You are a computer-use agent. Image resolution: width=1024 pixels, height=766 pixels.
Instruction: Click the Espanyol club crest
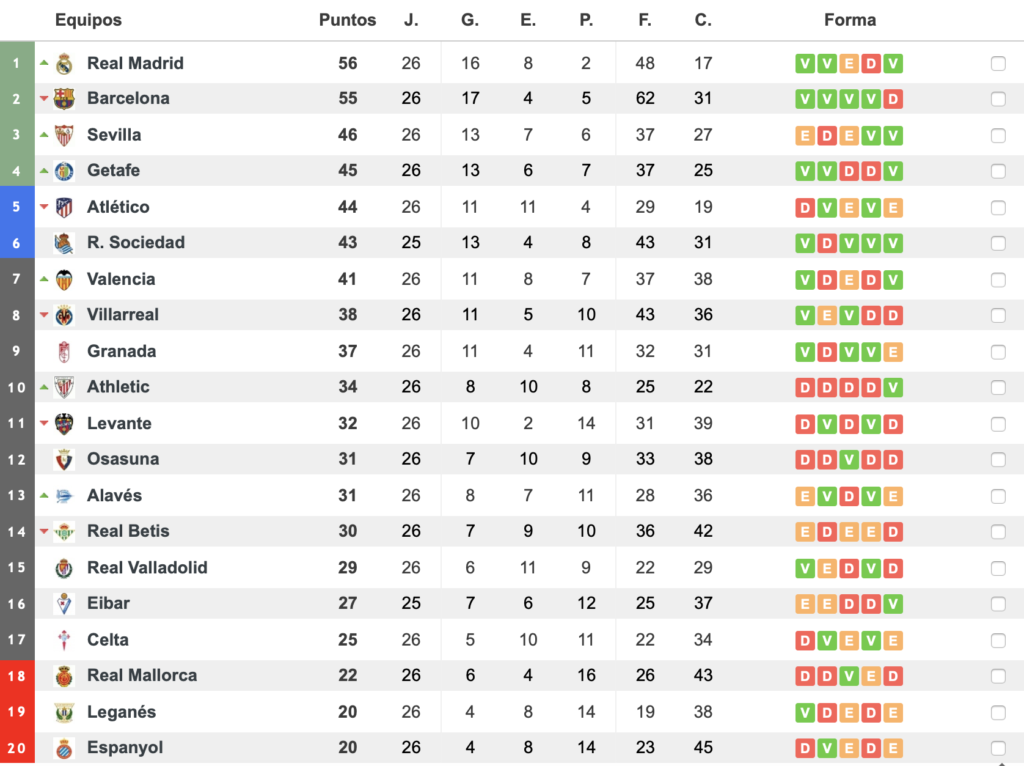click(x=64, y=748)
